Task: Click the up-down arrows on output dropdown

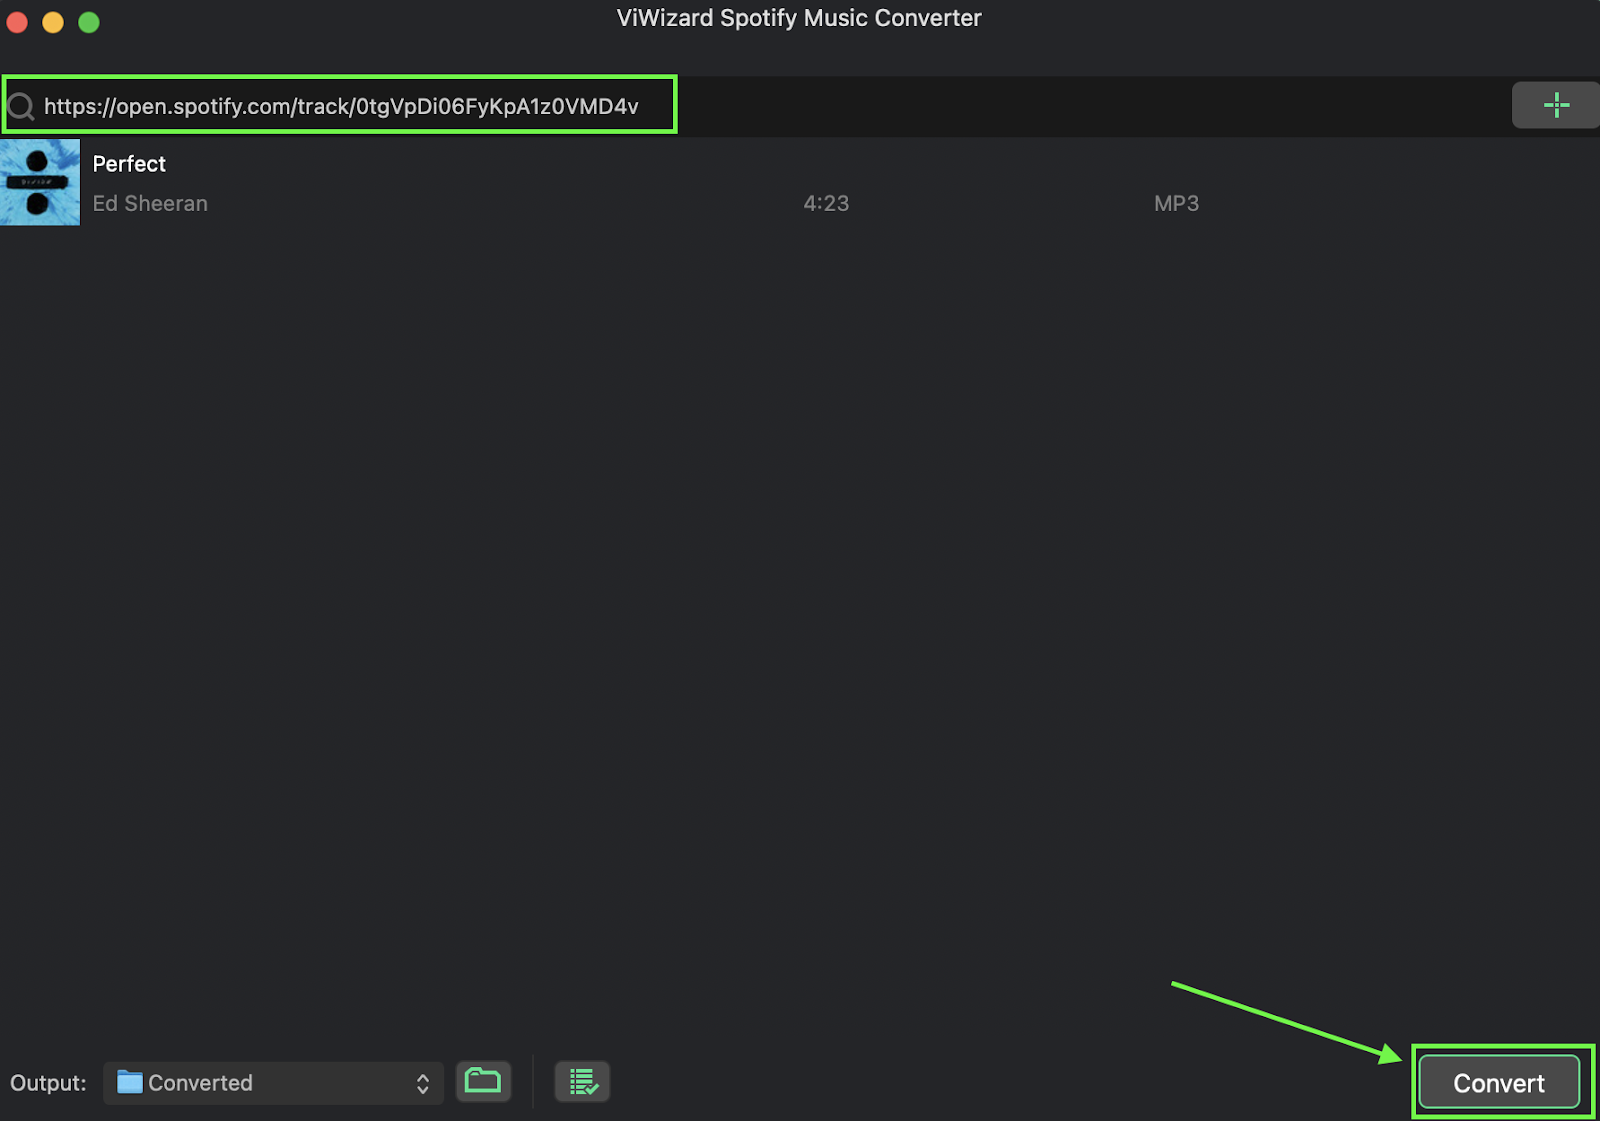Action: click(423, 1084)
